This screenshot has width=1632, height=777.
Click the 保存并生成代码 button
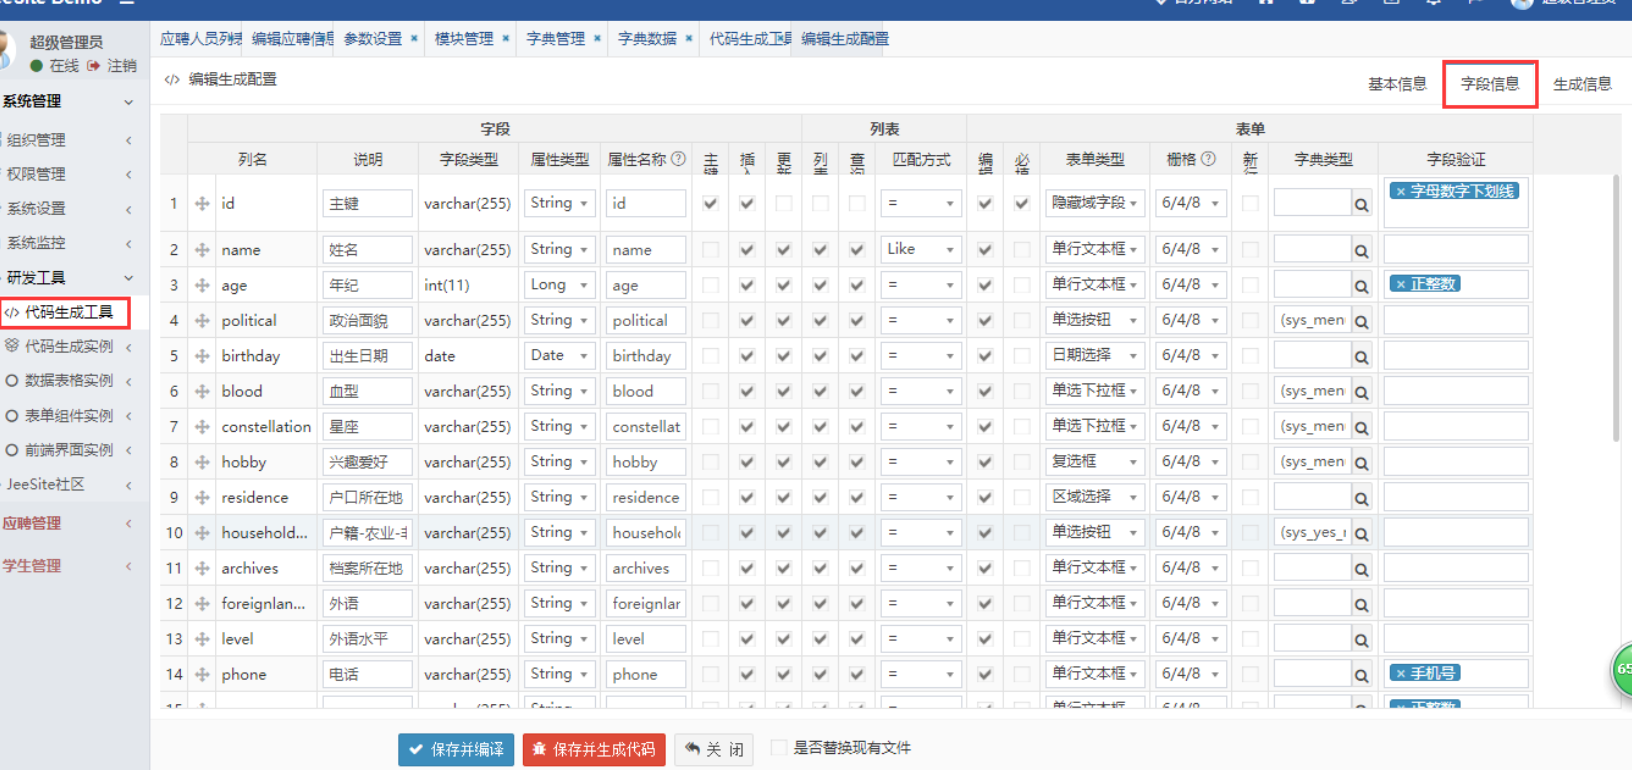(x=594, y=749)
